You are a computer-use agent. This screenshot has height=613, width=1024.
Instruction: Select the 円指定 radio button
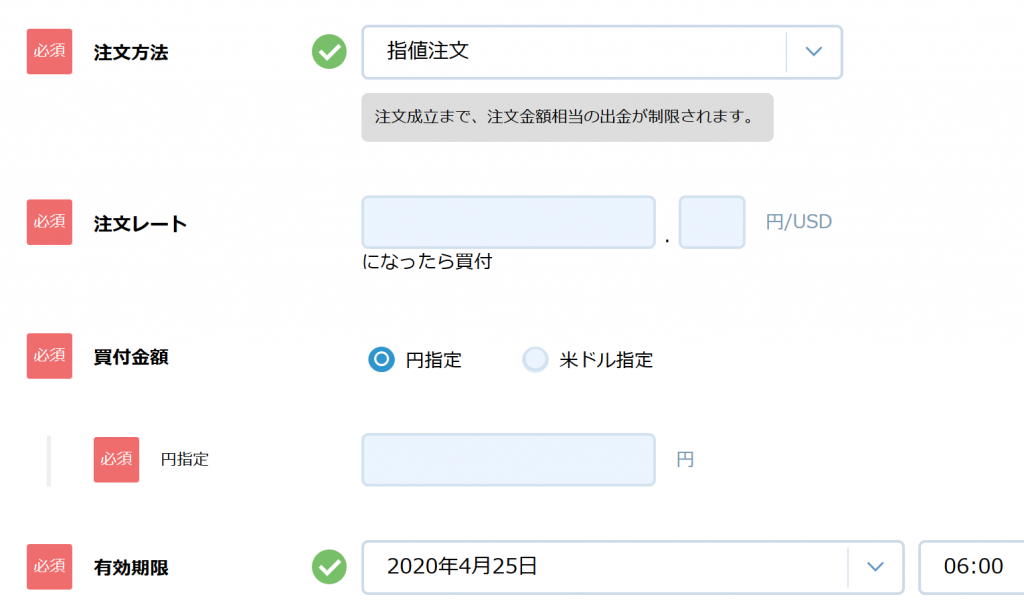pyautogui.click(x=381, y=359)
